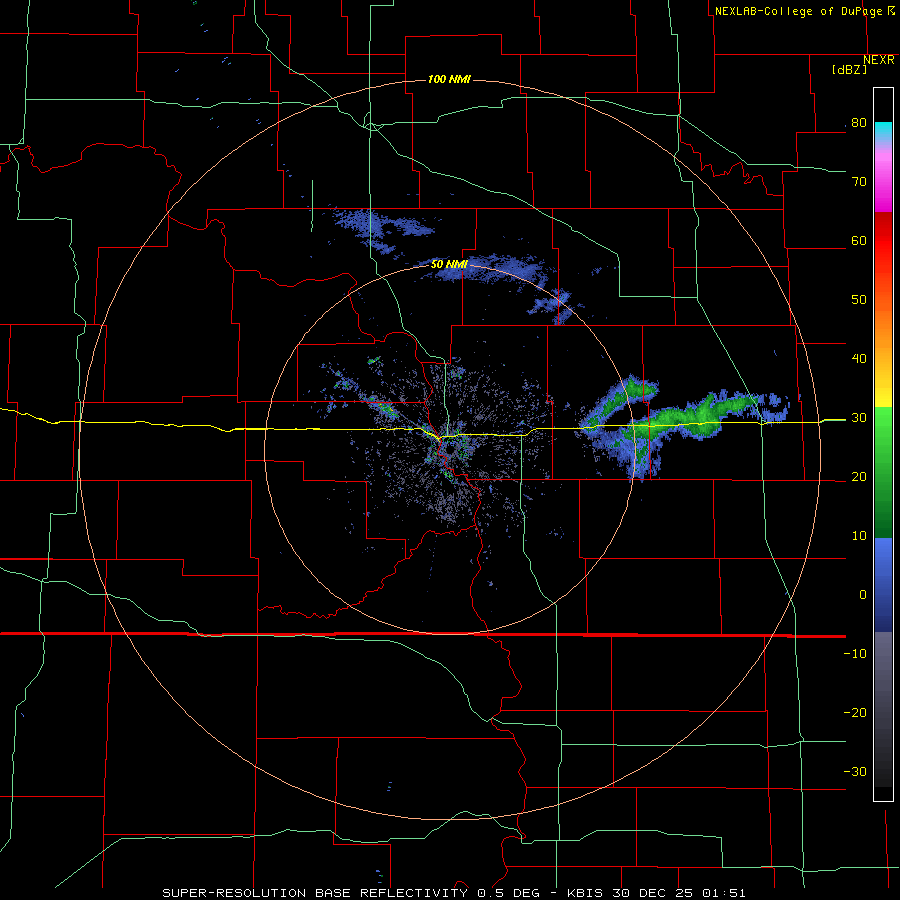Click the 10 value on the dBZ scale

(859, 536)
